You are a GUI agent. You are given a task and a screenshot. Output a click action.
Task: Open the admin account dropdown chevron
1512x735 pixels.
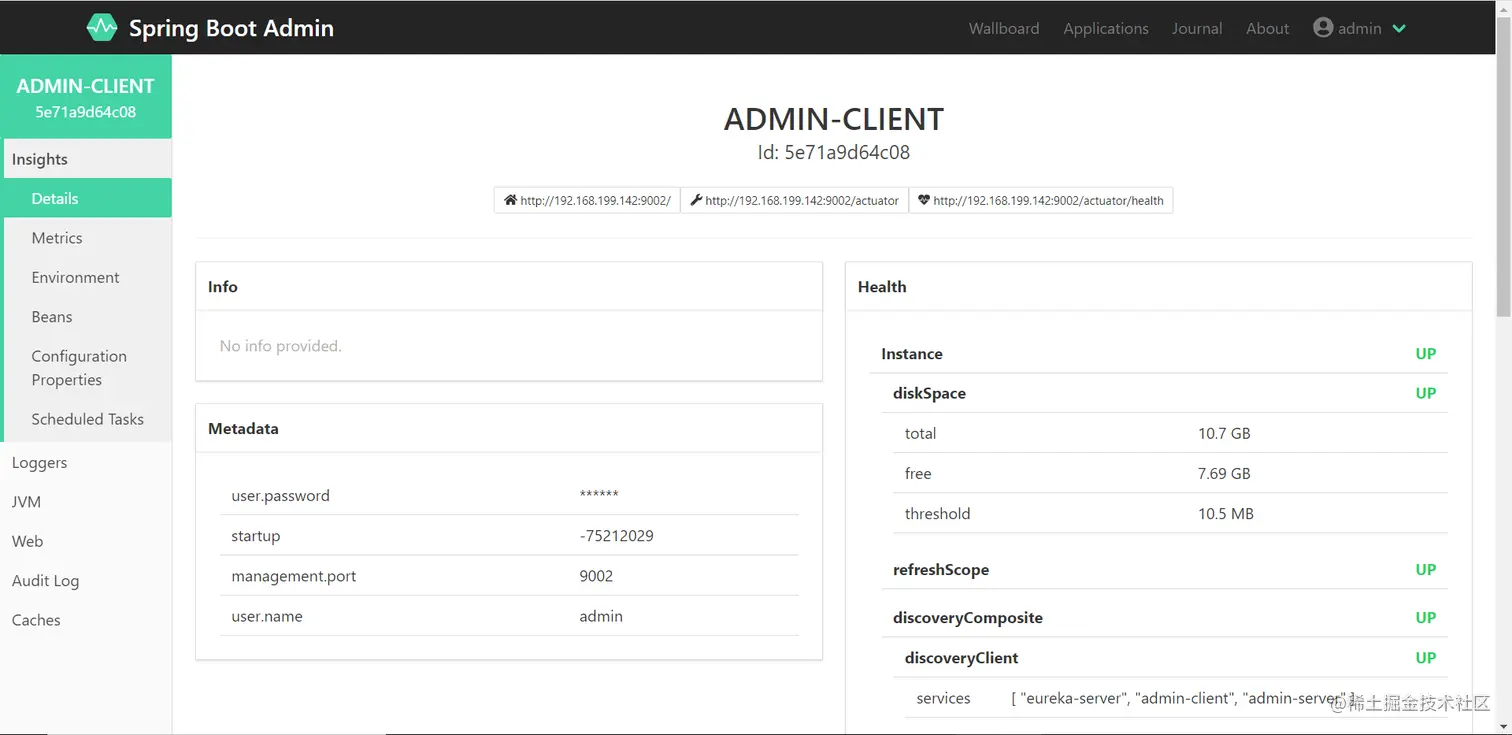1399,29
